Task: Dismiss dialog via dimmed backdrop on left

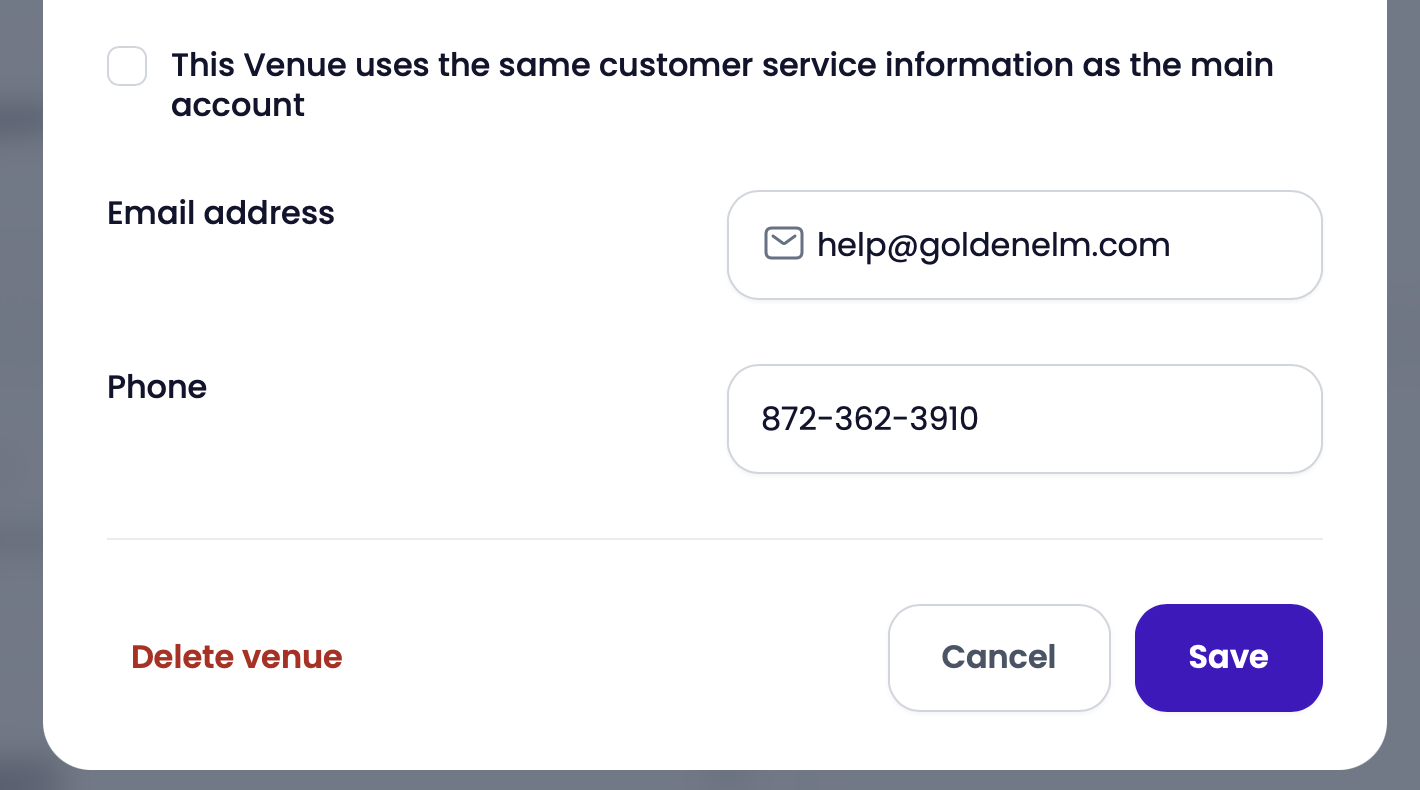Action: point(20,400)
